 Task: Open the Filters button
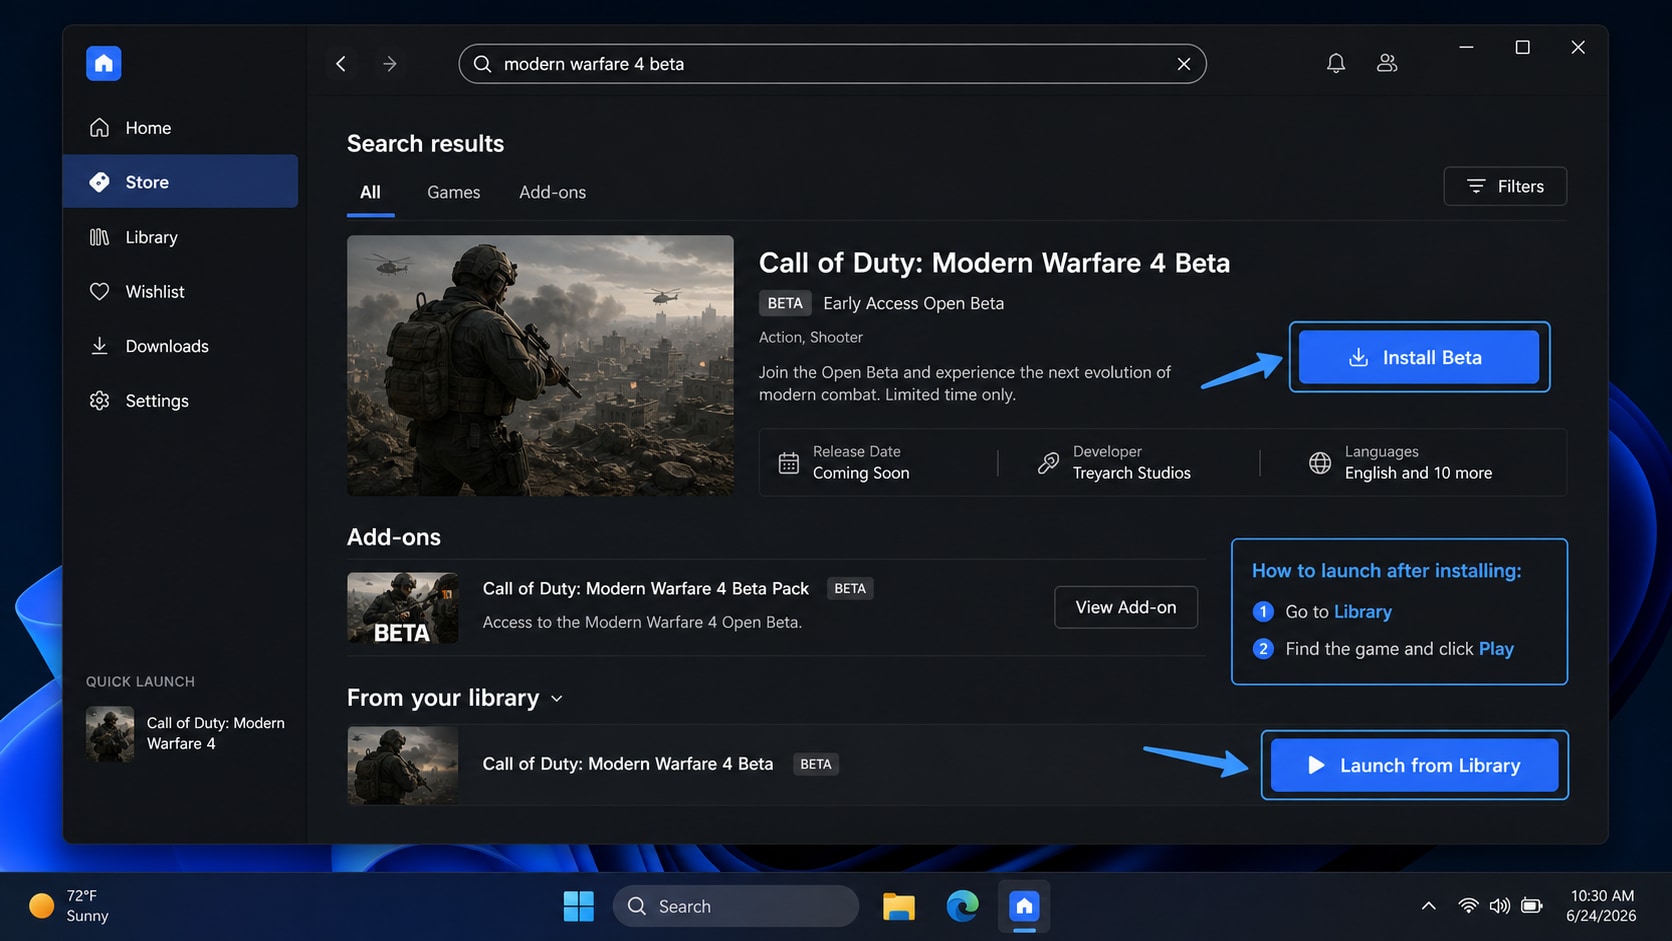pos(1505,186)
